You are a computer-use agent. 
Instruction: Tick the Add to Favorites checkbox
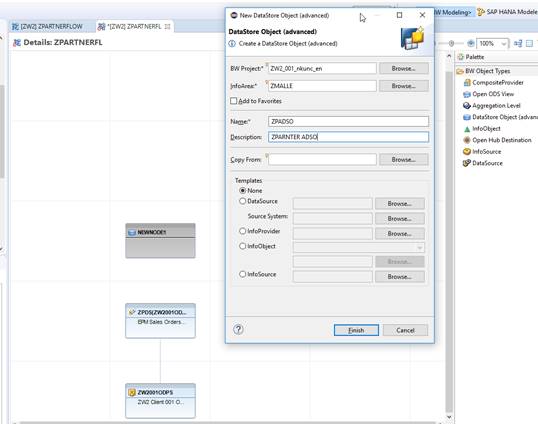tap(234, 101)
